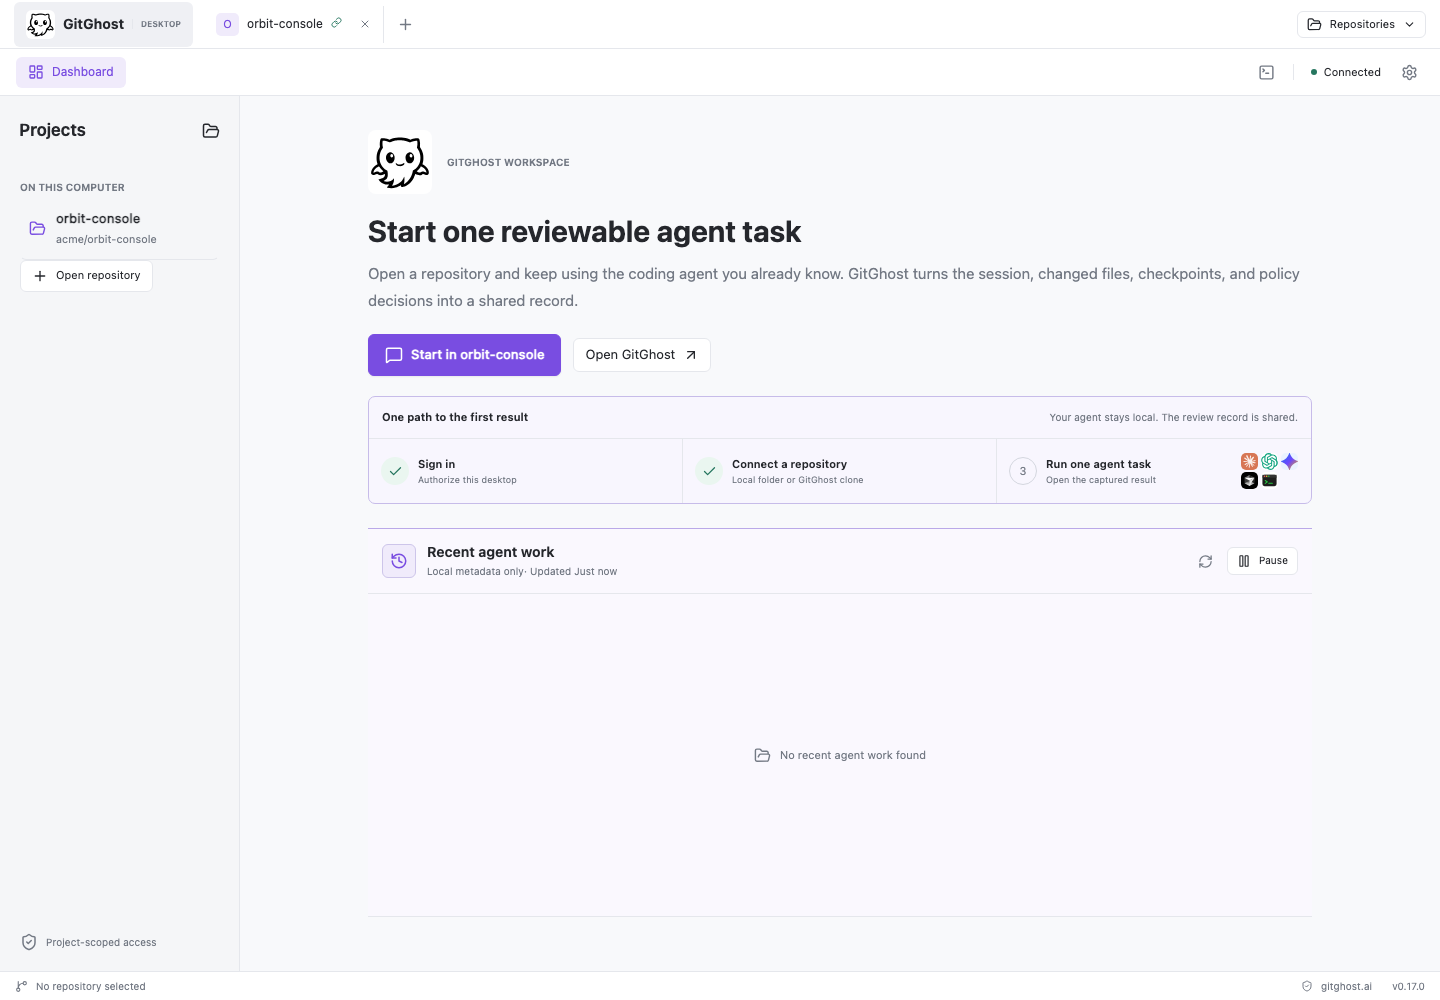Click the shield icon beside gitghost.ai

click(x=1307, y=986)
